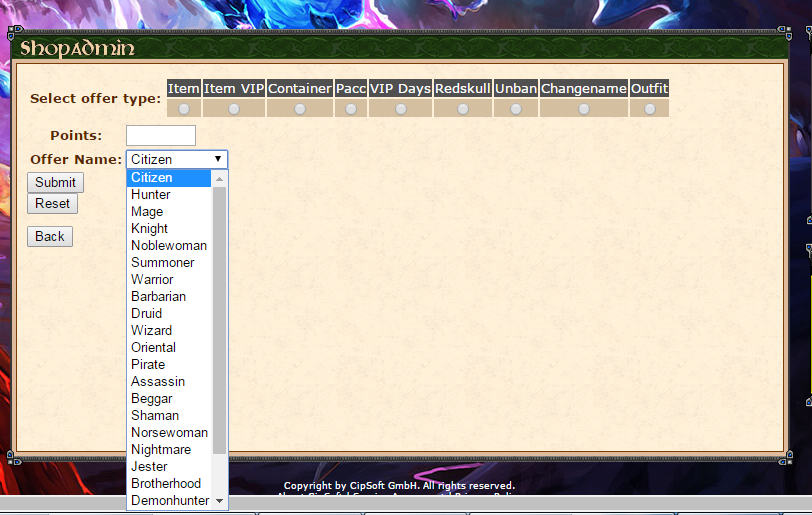
Task: Pick Citizen from the dropdown list
Action: (x=169, y=178)
